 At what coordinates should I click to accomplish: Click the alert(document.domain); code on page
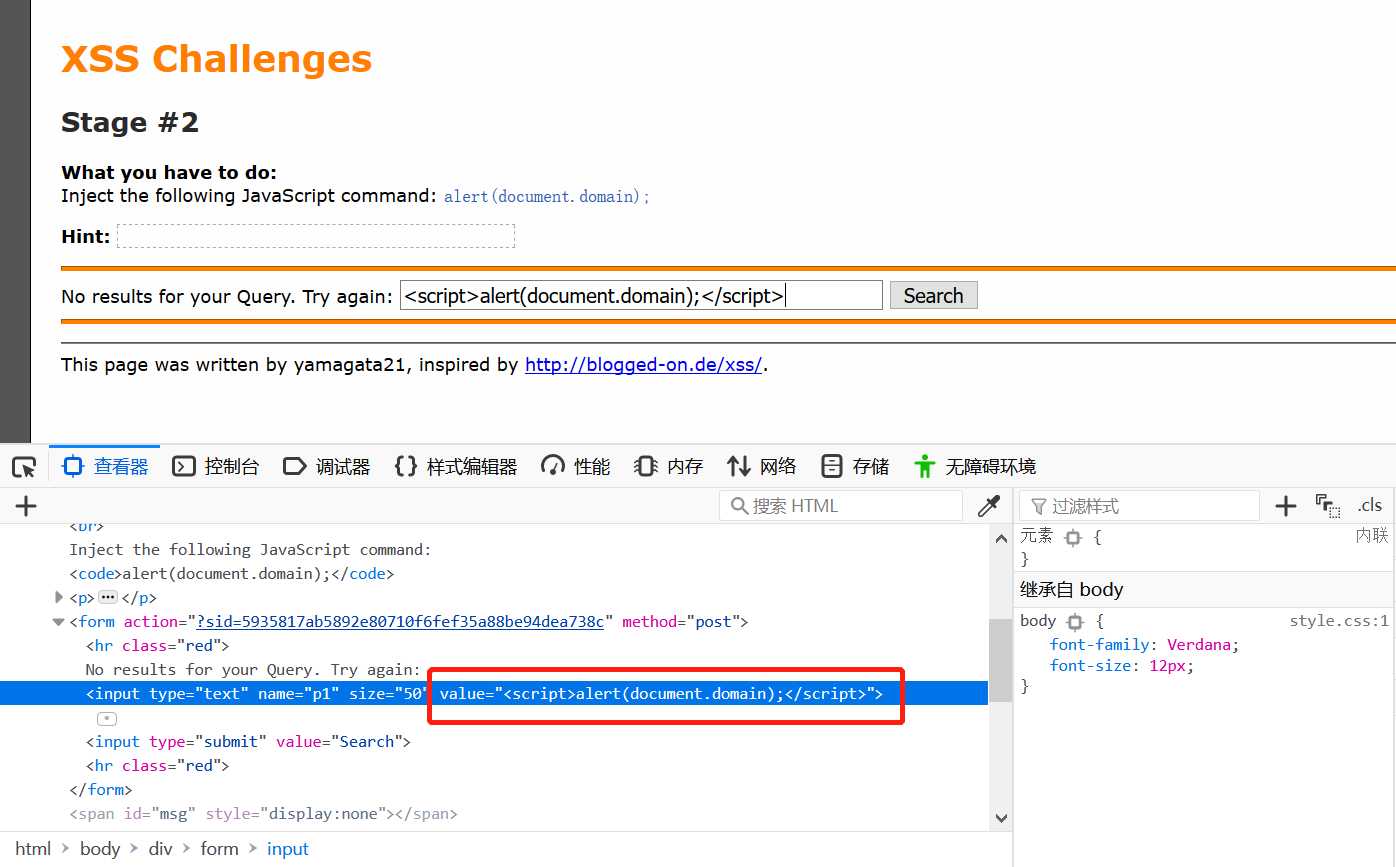tap(546, 197)
